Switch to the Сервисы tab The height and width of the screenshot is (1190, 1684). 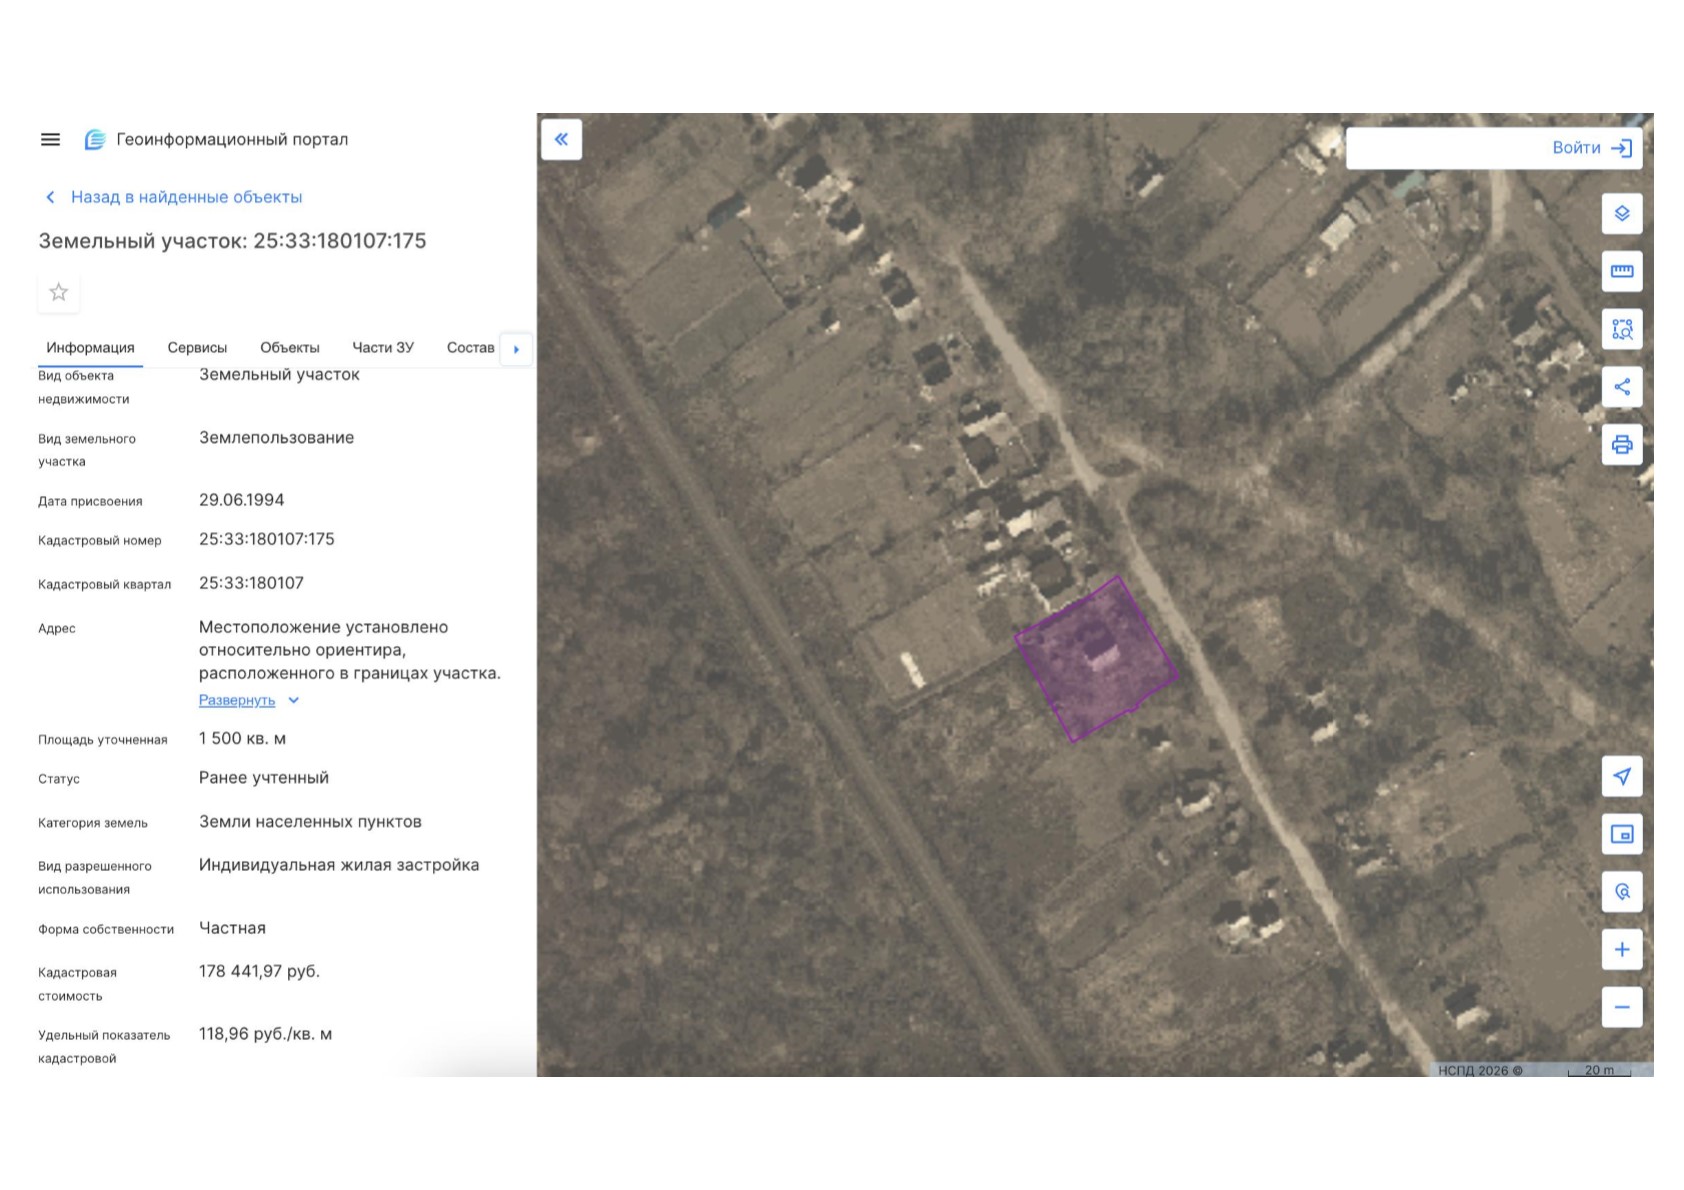(x=197, y=348)
